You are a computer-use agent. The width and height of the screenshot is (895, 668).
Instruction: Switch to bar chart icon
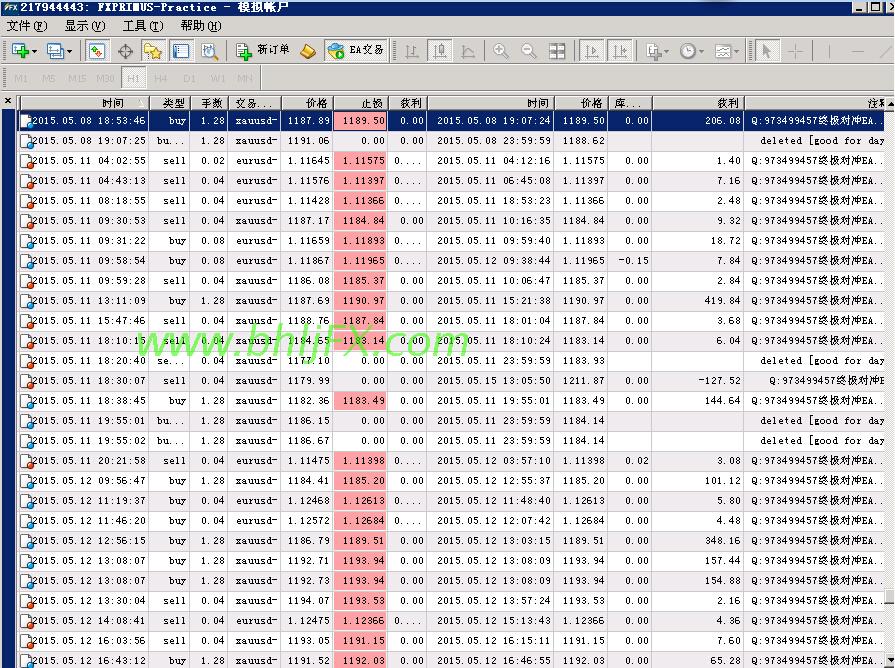point(411,51)
